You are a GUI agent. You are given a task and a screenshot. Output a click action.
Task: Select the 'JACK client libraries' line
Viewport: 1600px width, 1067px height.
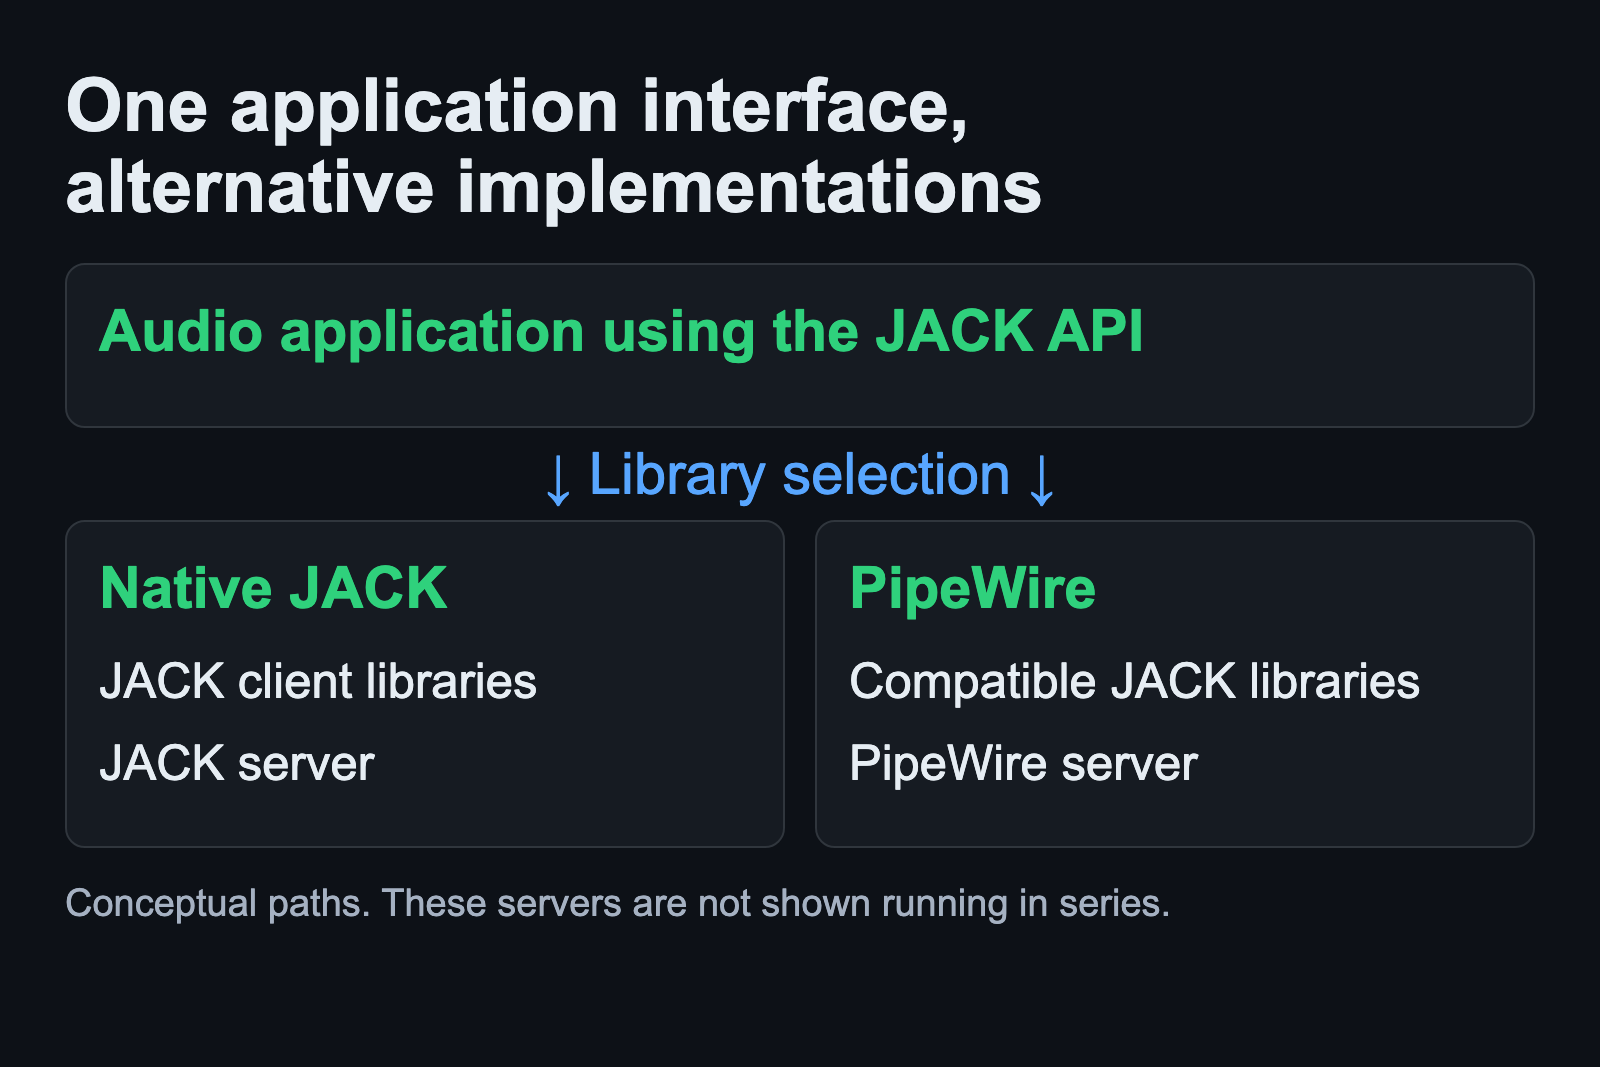[318, 682]
